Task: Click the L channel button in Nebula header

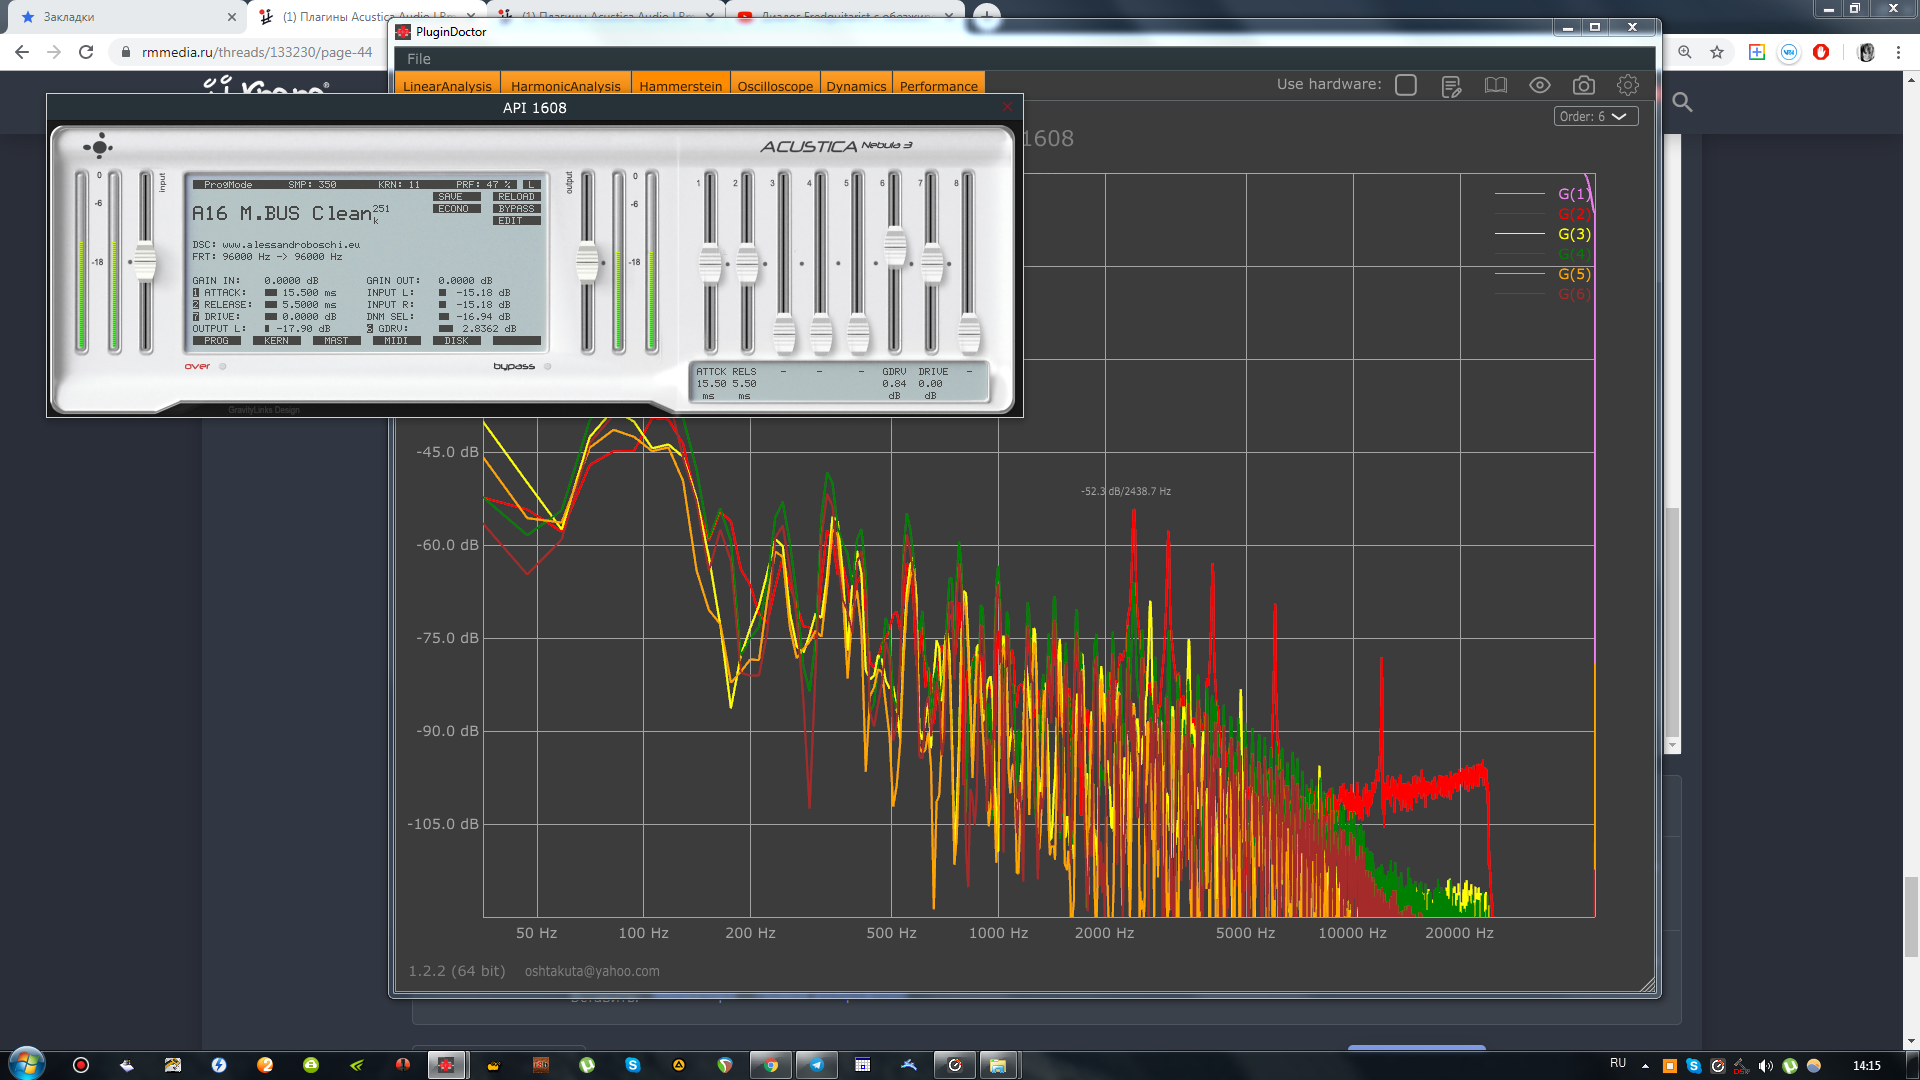Action: tap(531, 185)
